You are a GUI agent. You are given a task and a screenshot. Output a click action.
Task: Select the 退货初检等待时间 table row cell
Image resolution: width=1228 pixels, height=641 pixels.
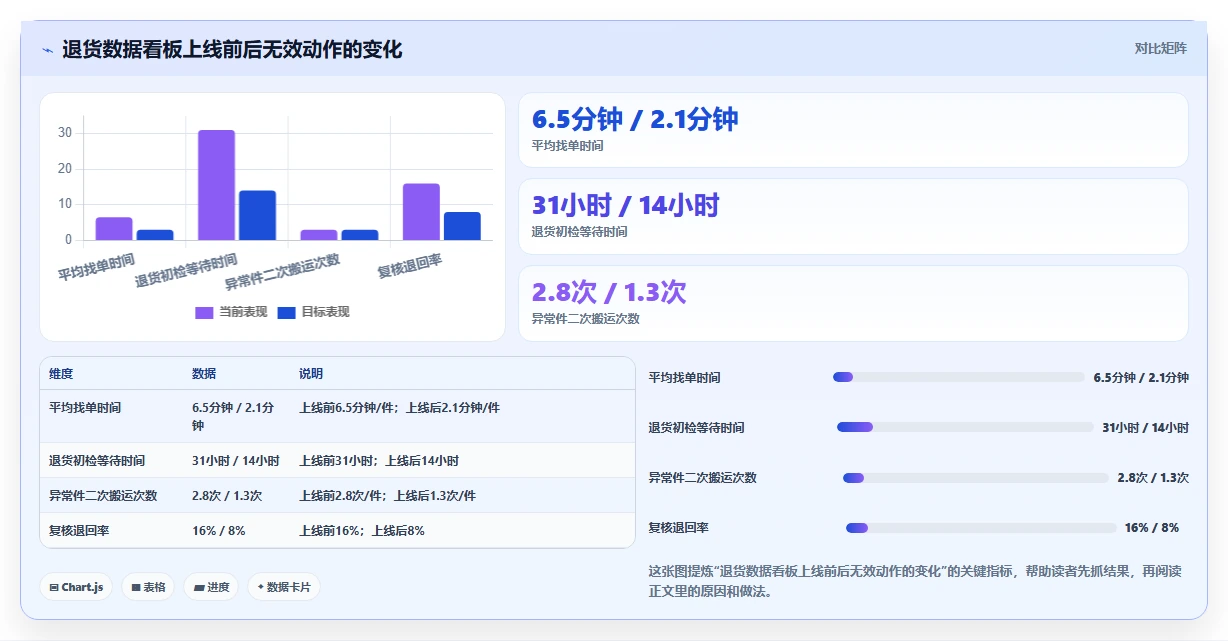click(x=97, y=461)
